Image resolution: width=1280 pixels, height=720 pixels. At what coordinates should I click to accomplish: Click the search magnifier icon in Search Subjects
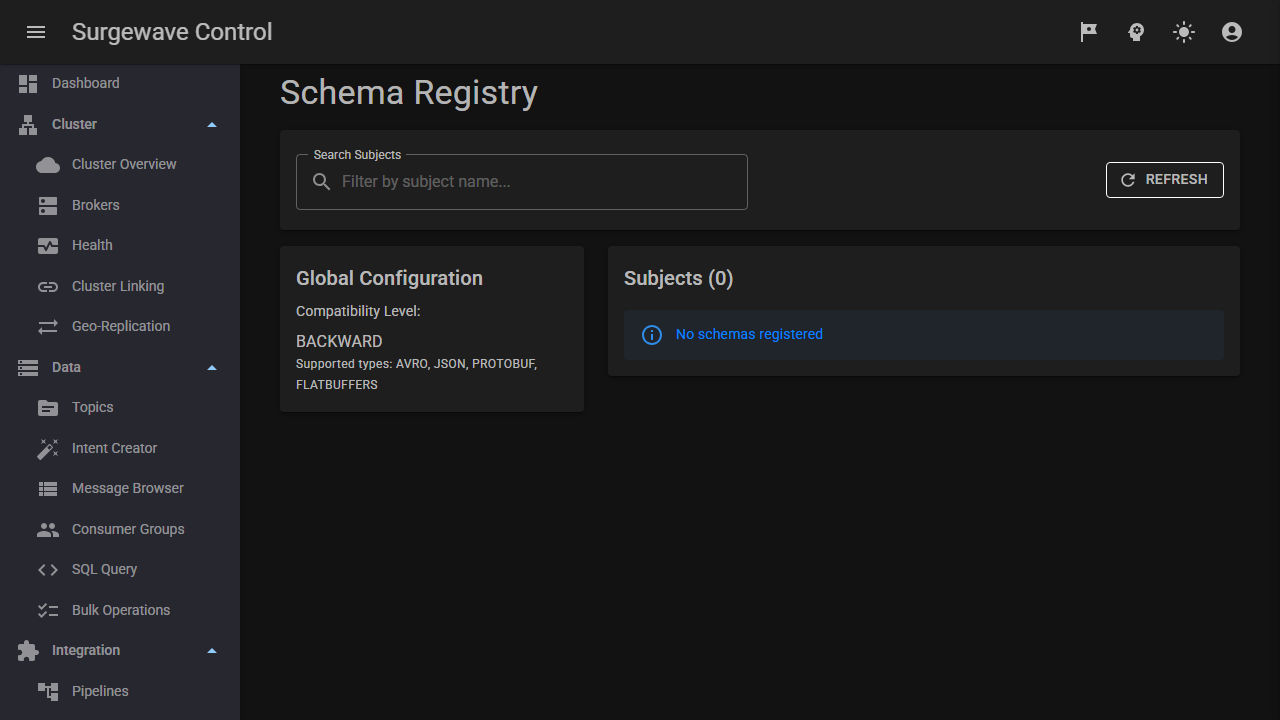pos(322,182)
